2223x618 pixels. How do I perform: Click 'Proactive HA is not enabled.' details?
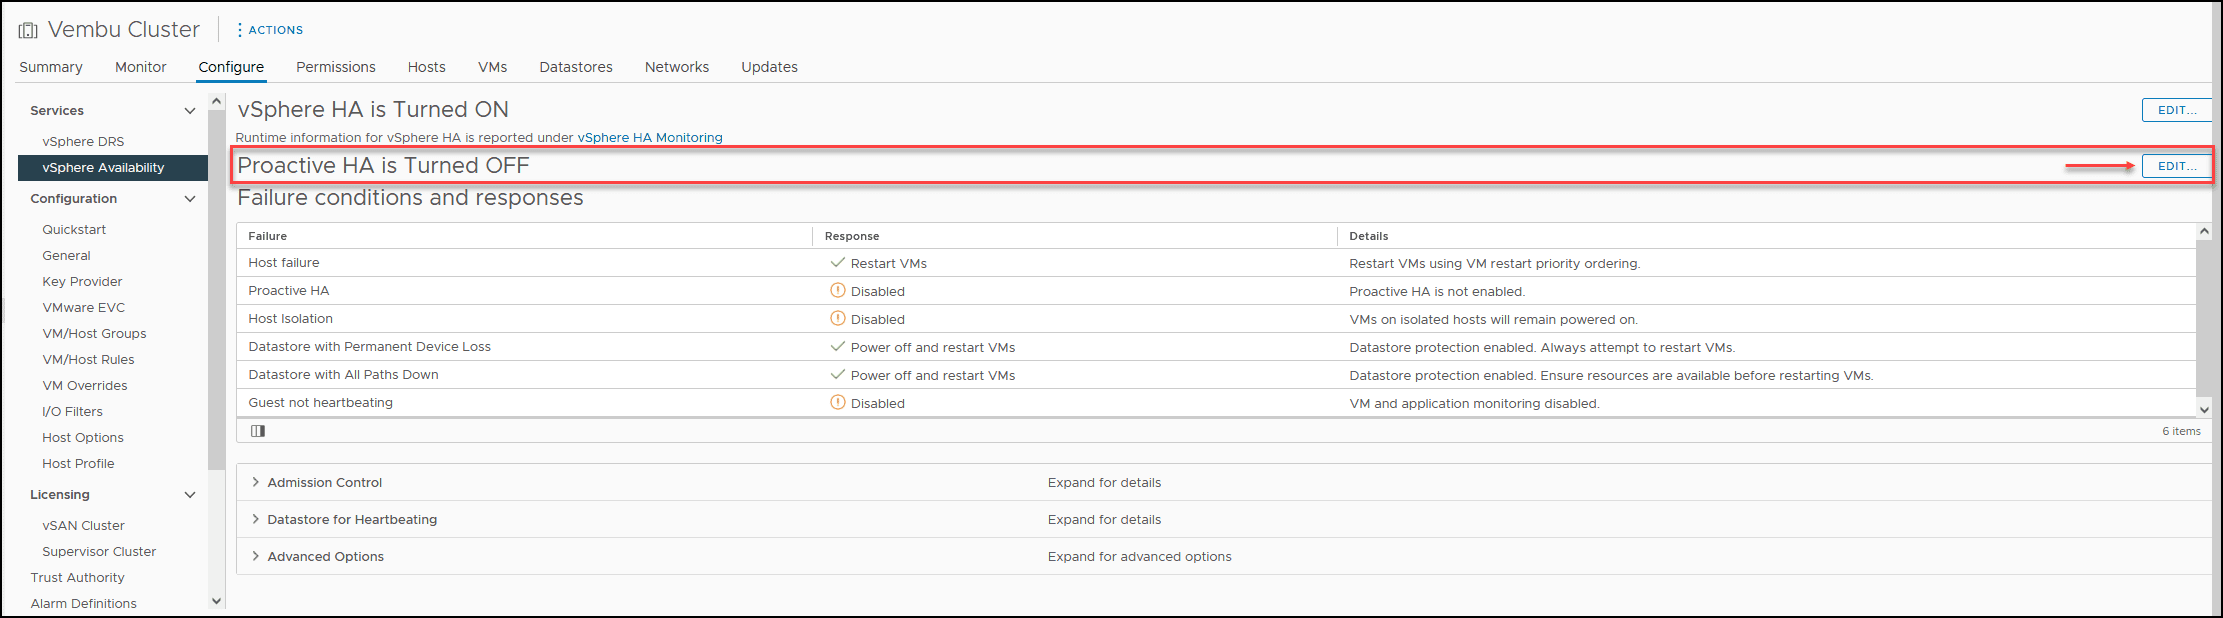pyautogui.click(x=1437, y=292)
